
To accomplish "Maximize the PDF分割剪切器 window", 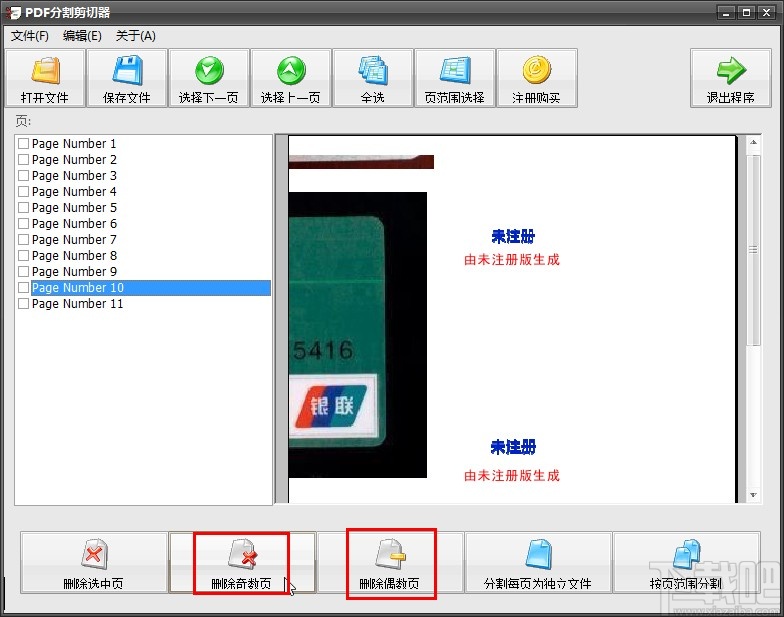I will pos(746,12).
